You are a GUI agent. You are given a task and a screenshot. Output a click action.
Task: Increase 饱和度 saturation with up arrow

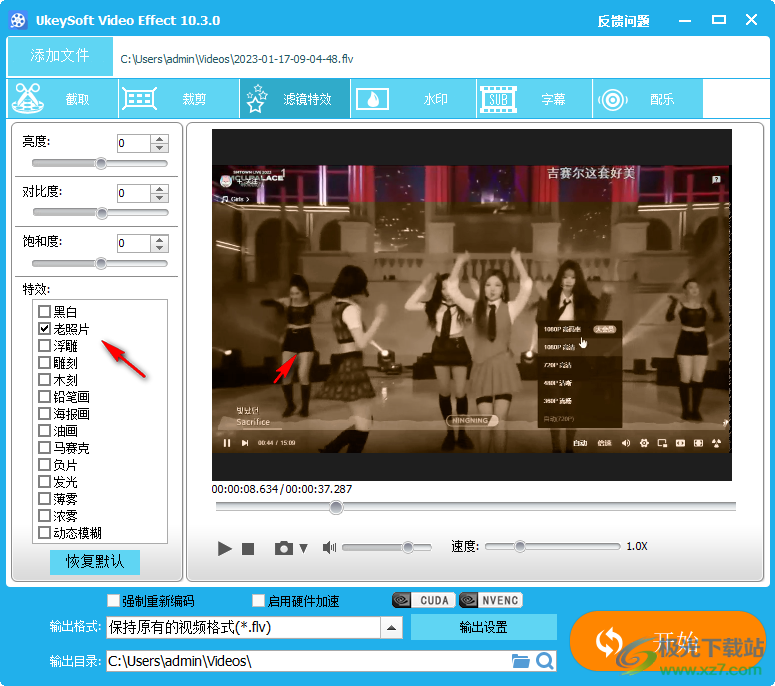(x=159, y=239)
